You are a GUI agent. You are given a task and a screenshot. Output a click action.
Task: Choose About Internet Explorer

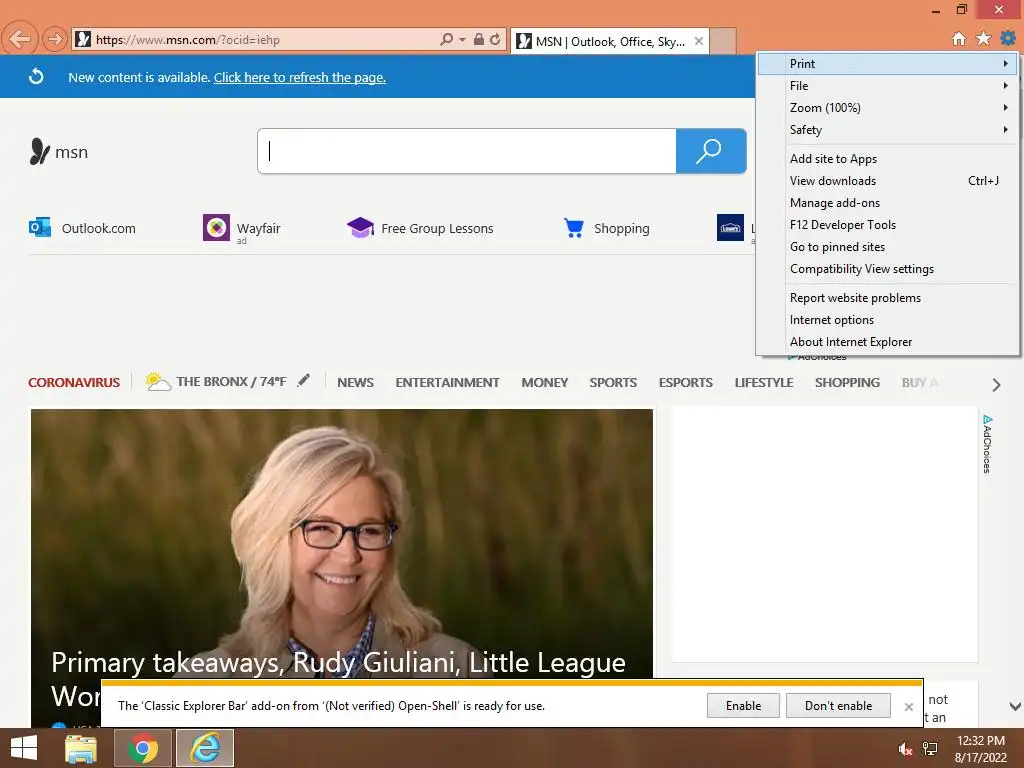click(x=887, y=342)
